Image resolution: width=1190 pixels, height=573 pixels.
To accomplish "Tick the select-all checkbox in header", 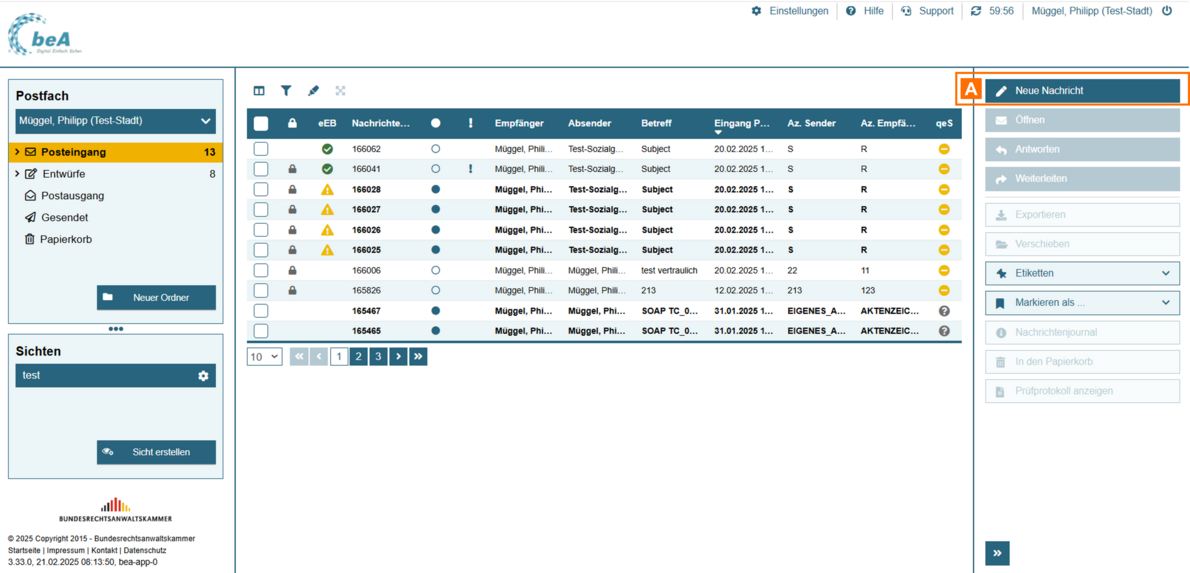I will point(260,123).
